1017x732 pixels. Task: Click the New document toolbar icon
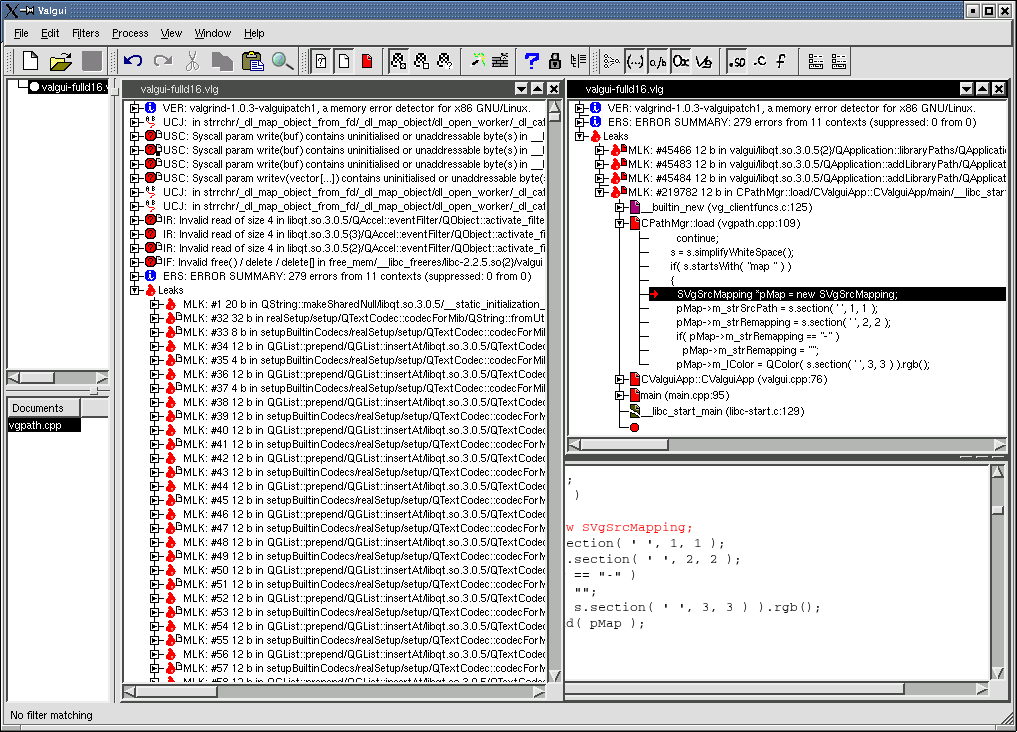(30, 61)
